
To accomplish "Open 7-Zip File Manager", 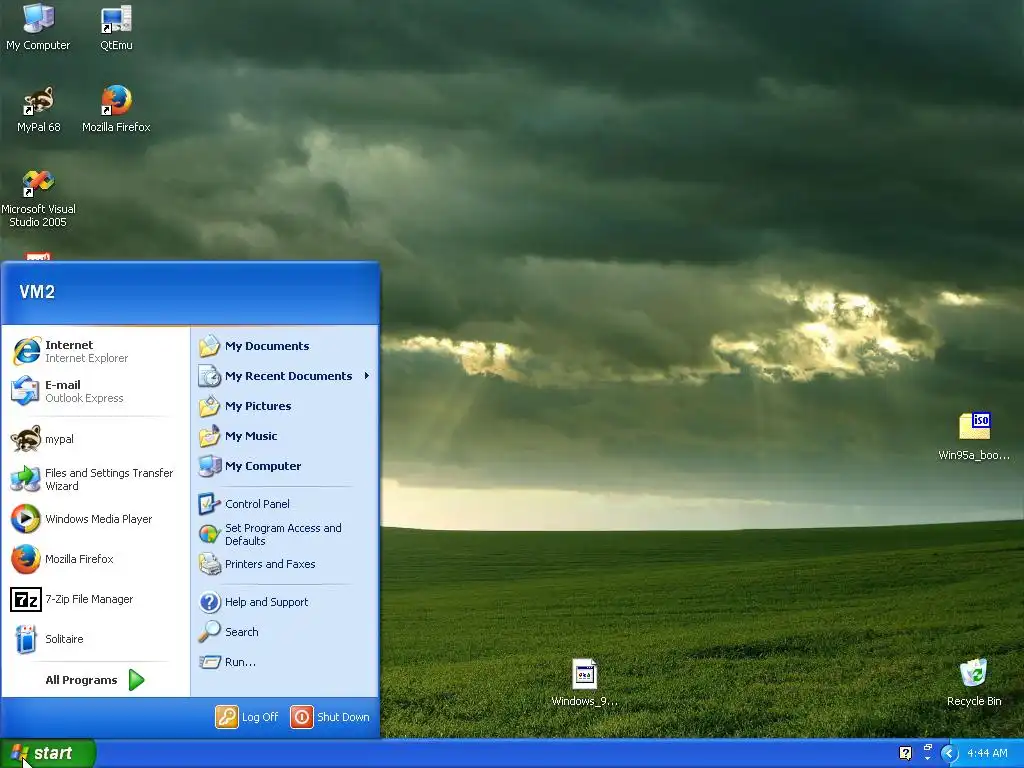I will (95, 599).
